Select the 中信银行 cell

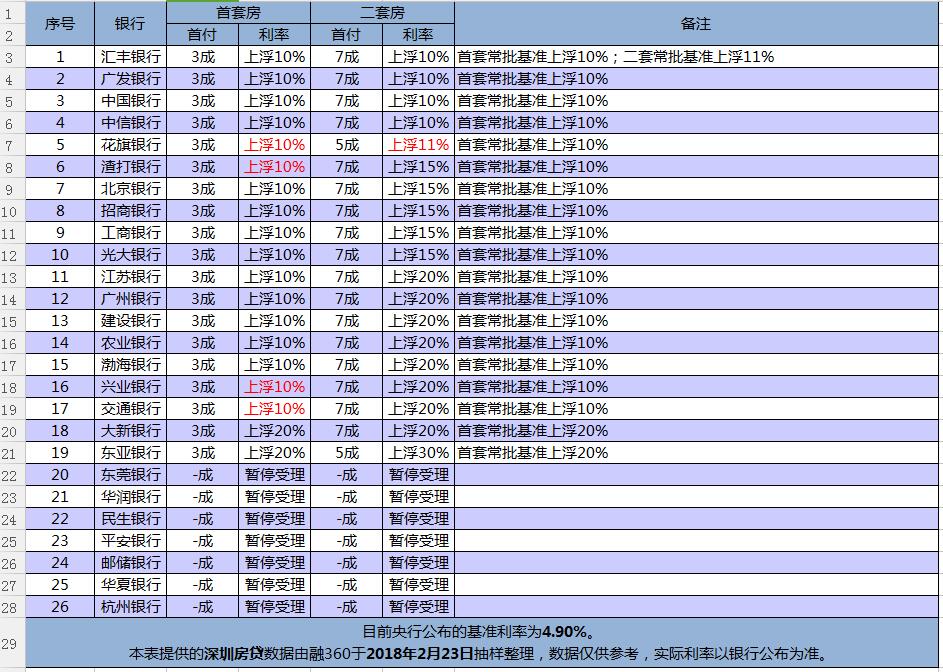pos(130,123)
